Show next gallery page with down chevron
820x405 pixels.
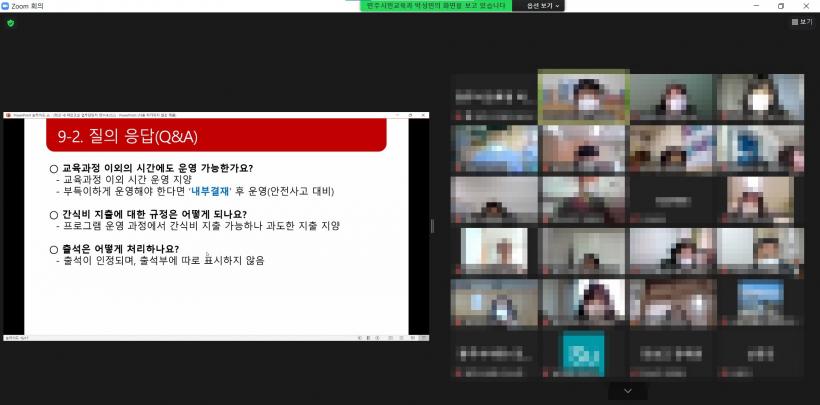point(628,390)
